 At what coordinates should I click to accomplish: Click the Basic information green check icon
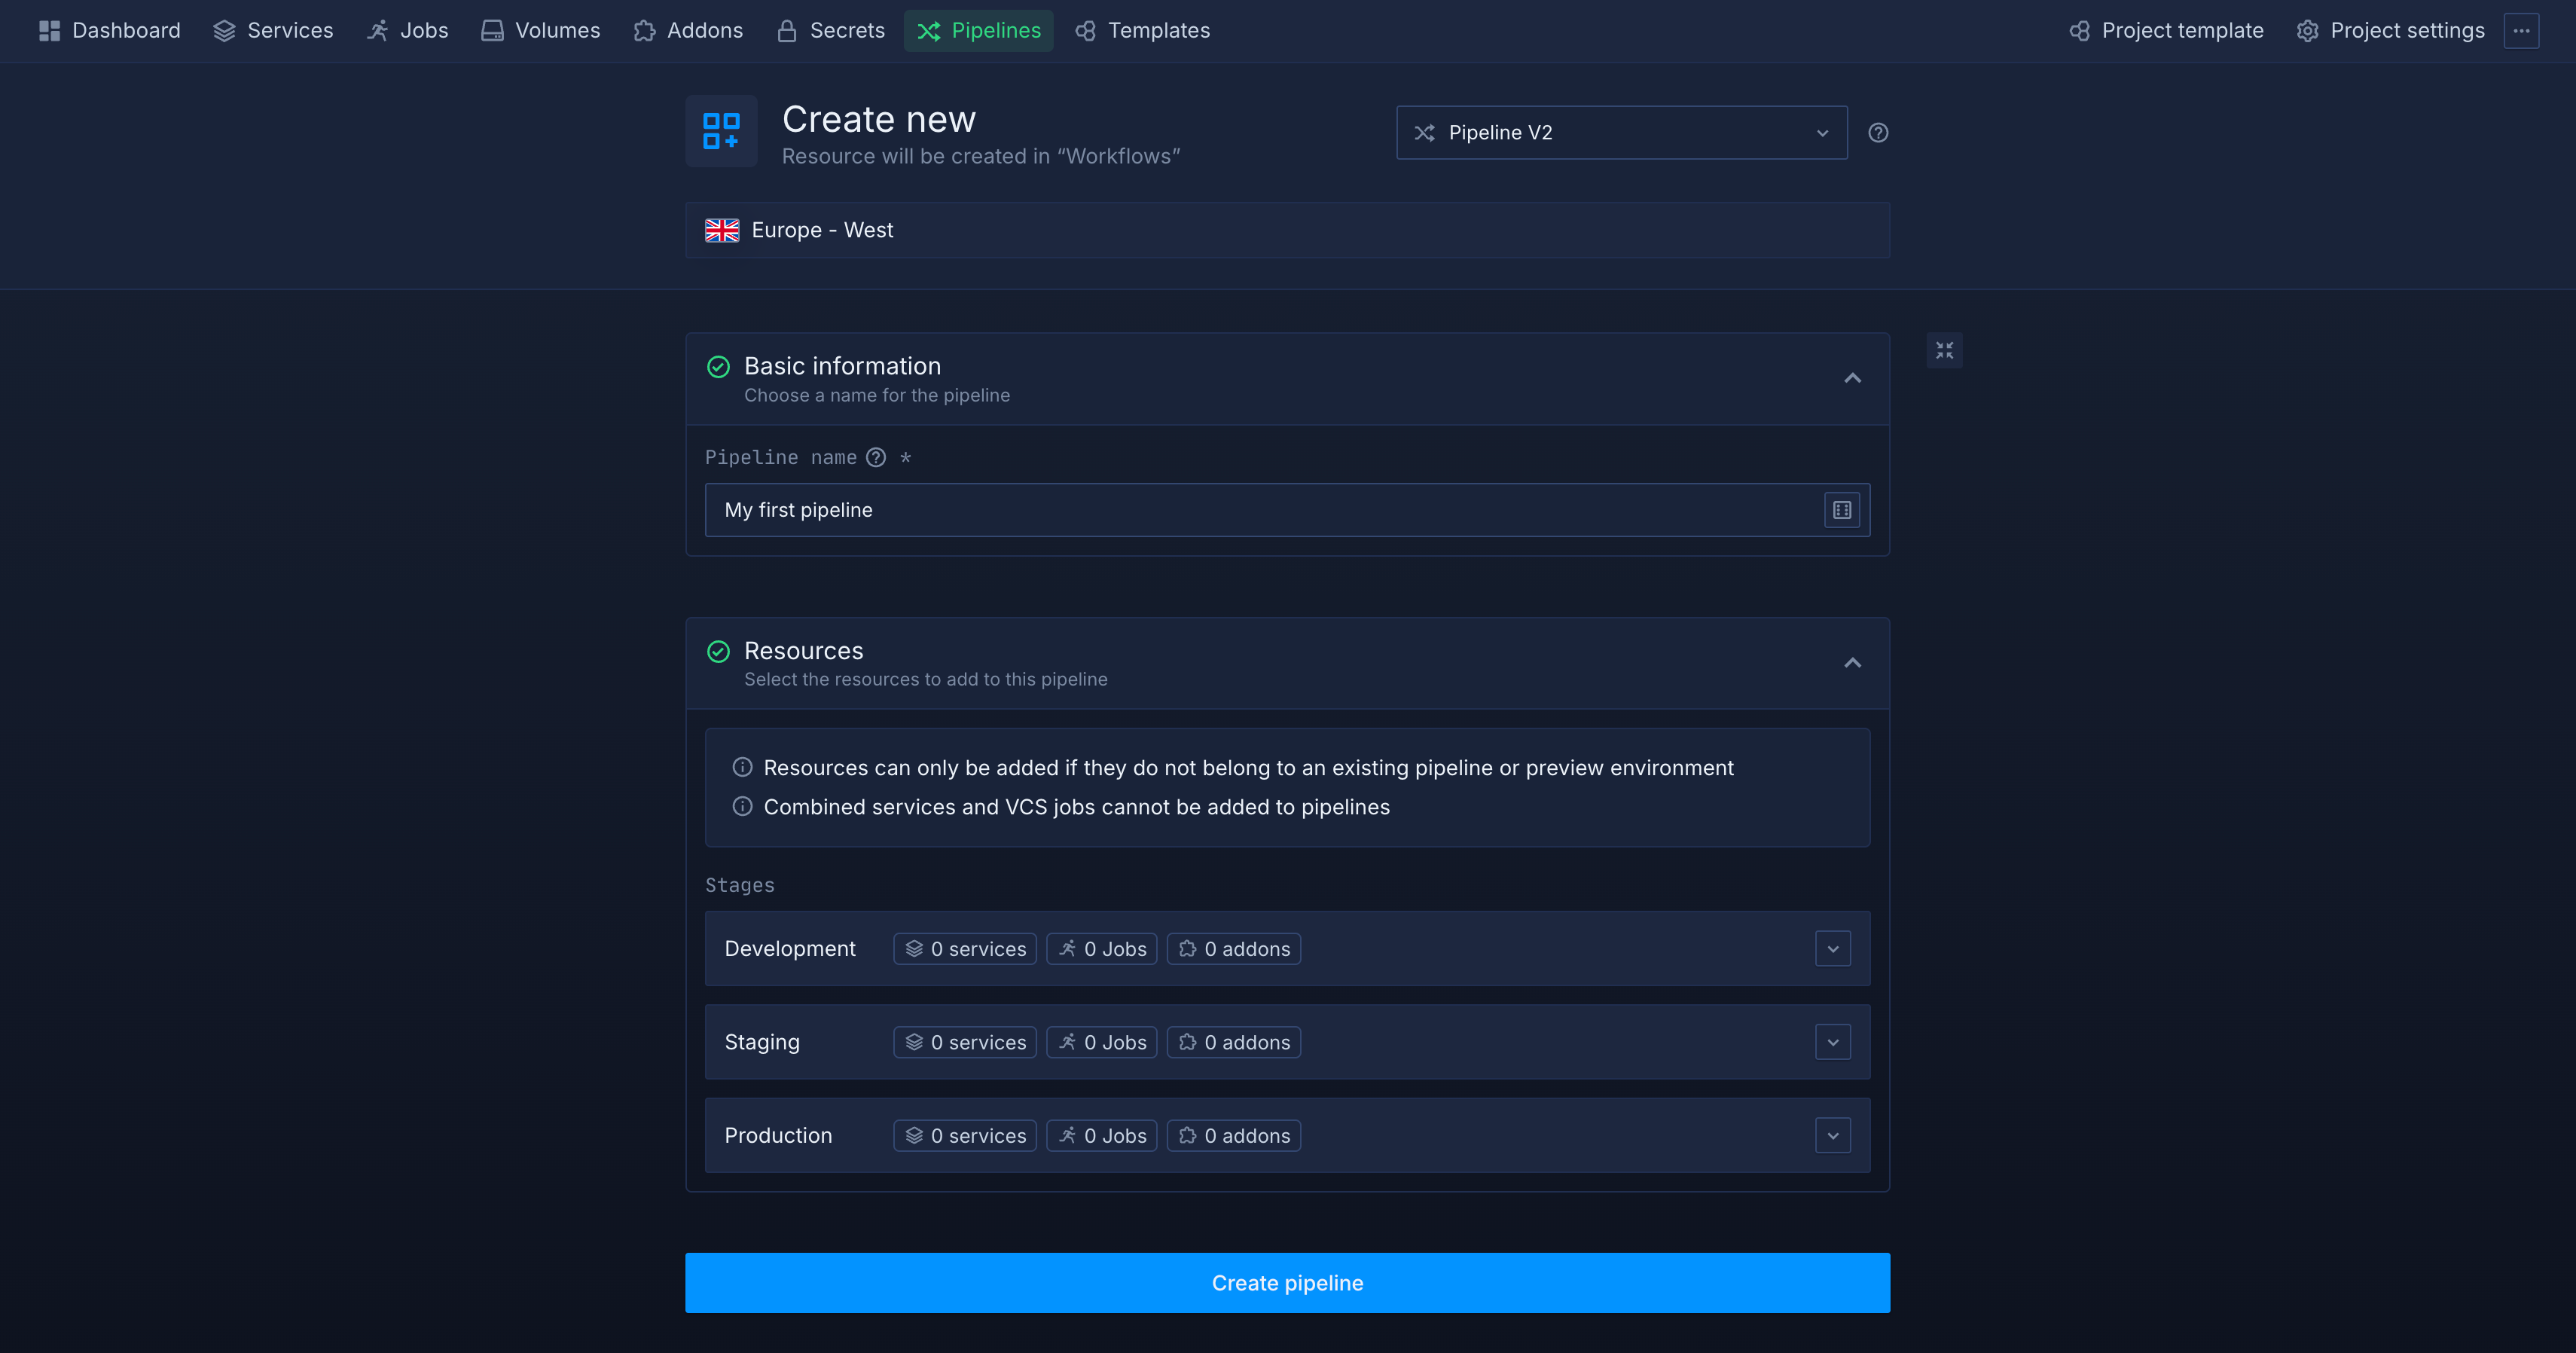click(x=718, y=367)
